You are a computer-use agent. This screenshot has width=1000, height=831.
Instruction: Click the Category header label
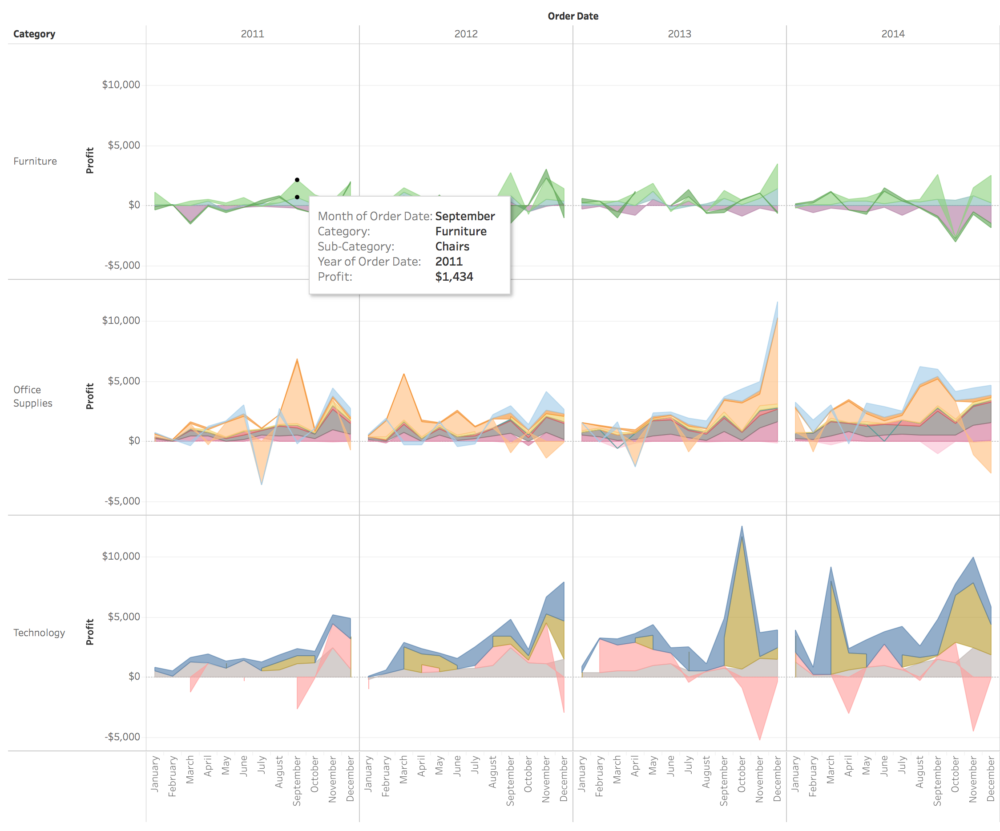pyautogui.click(x=35, y=33)
